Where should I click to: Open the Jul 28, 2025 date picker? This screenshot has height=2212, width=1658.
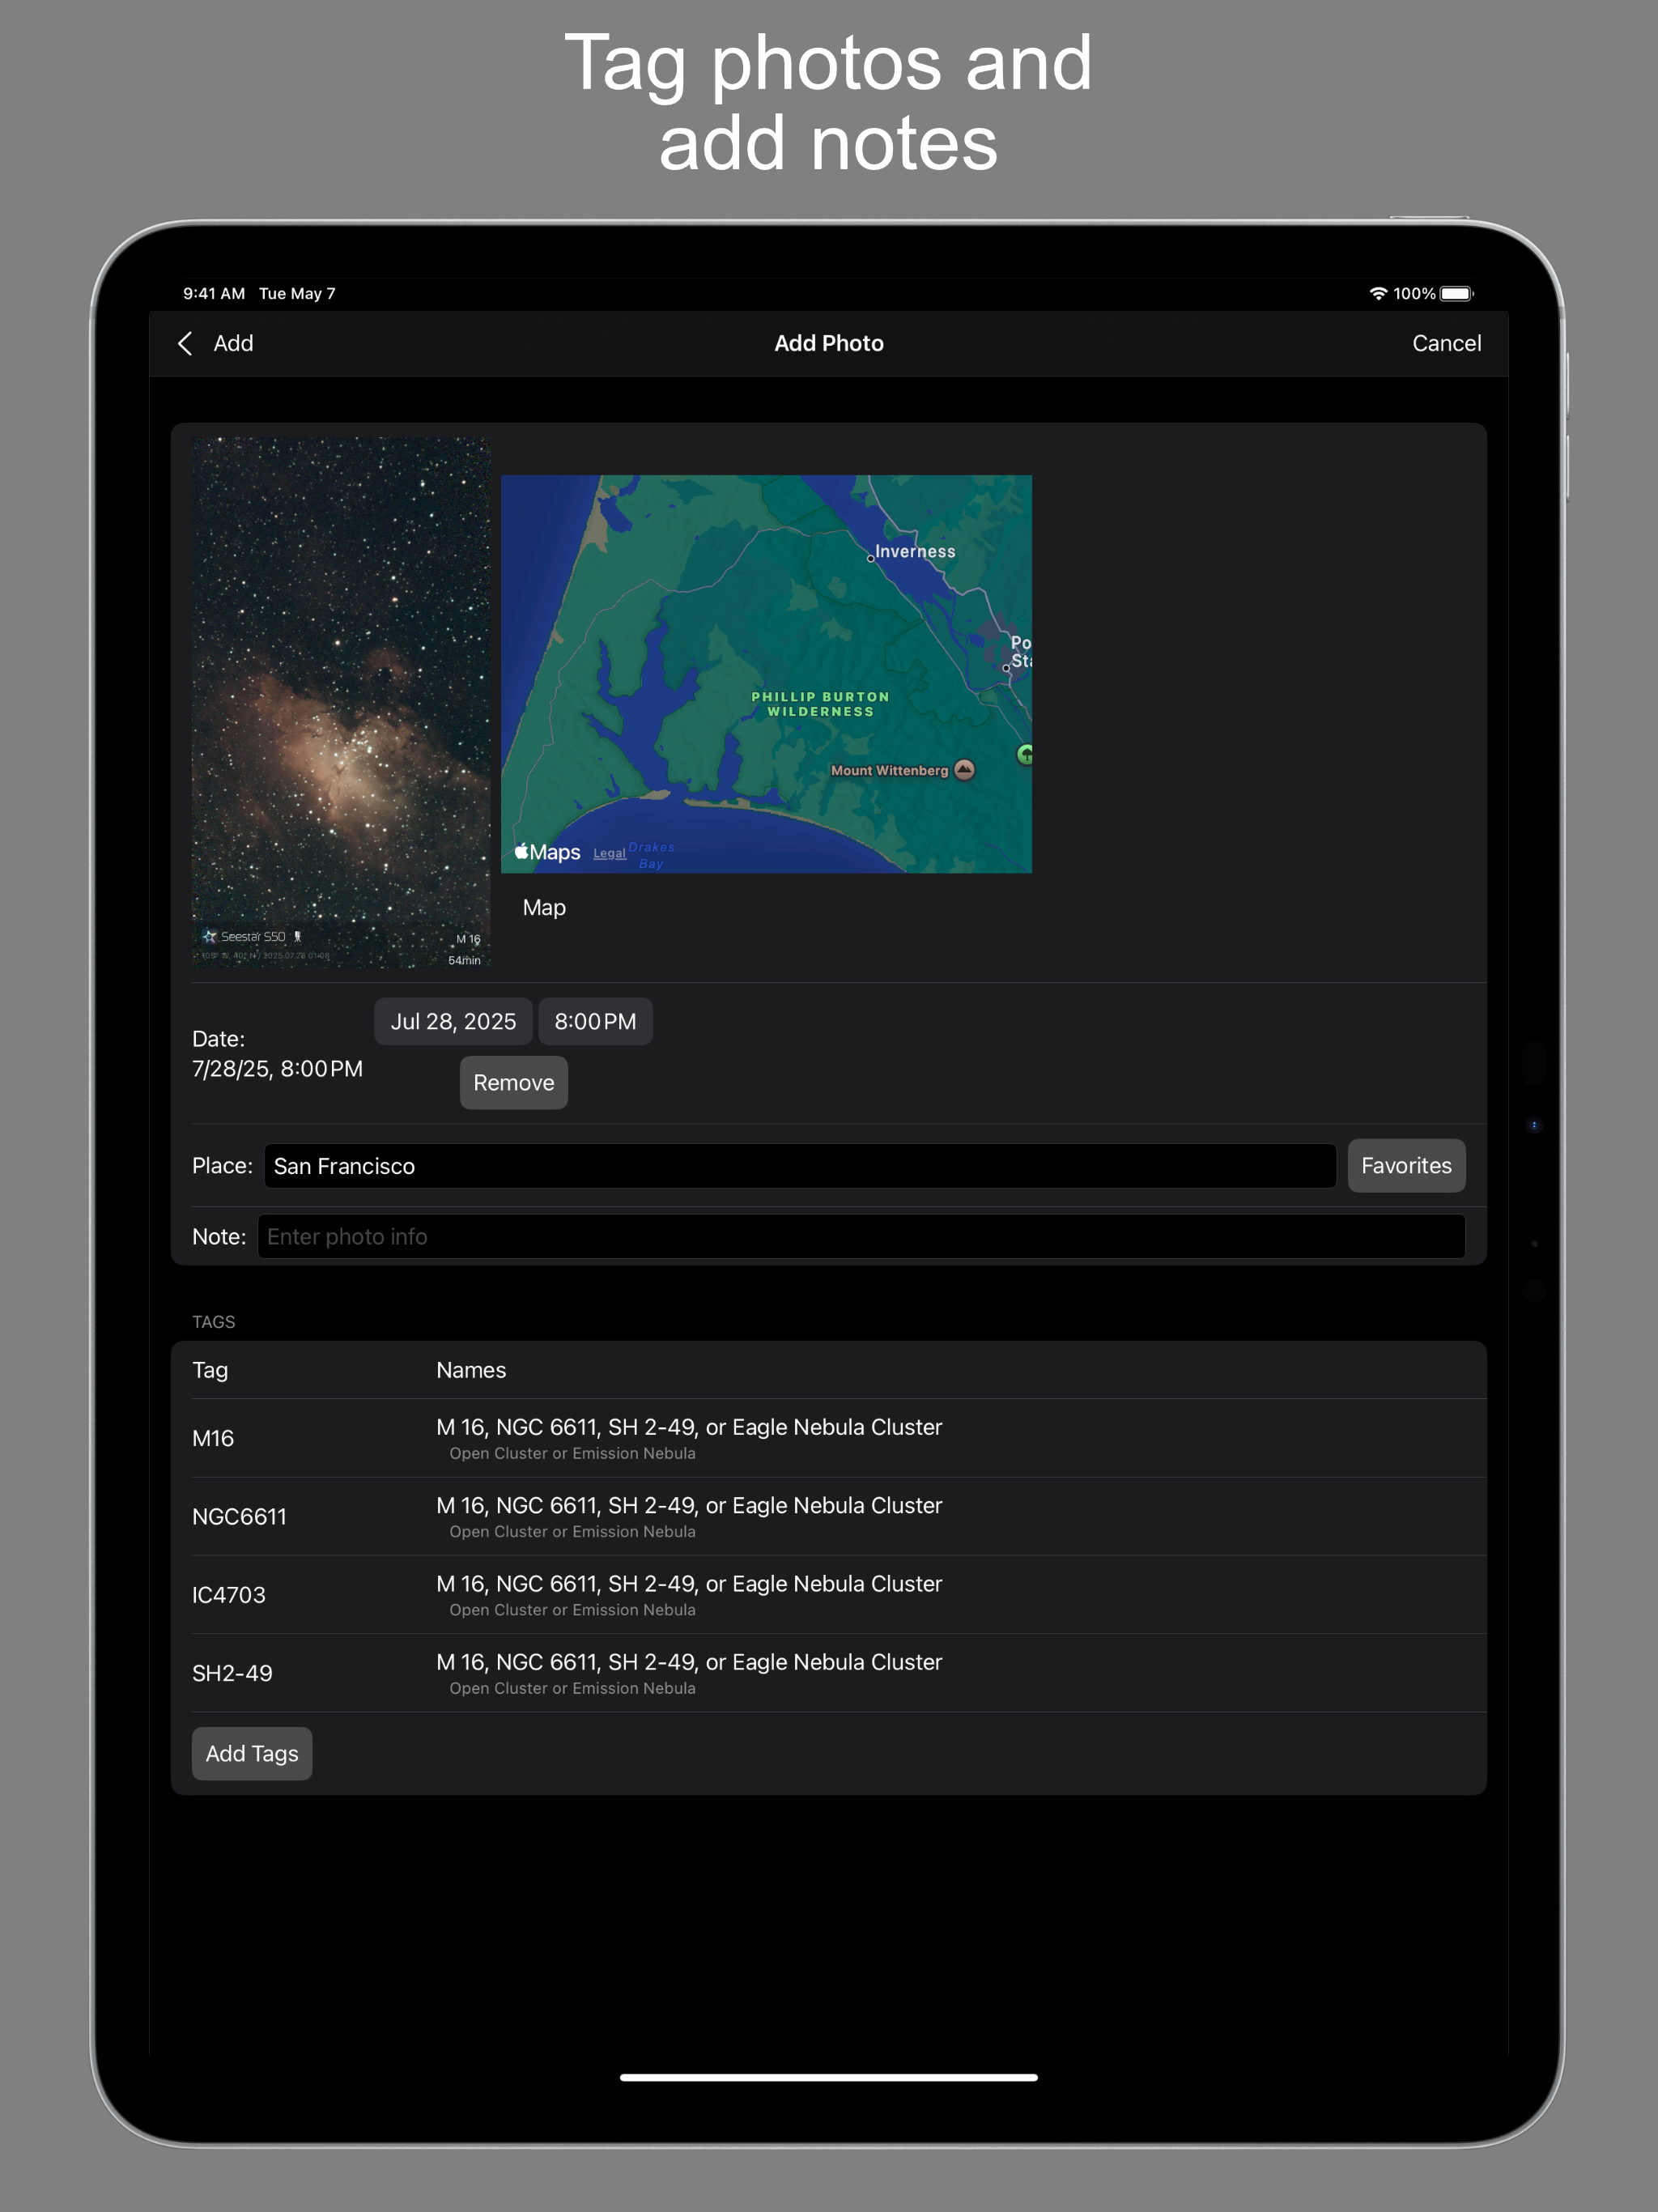pyautogui.click(x=453, y=1021)
